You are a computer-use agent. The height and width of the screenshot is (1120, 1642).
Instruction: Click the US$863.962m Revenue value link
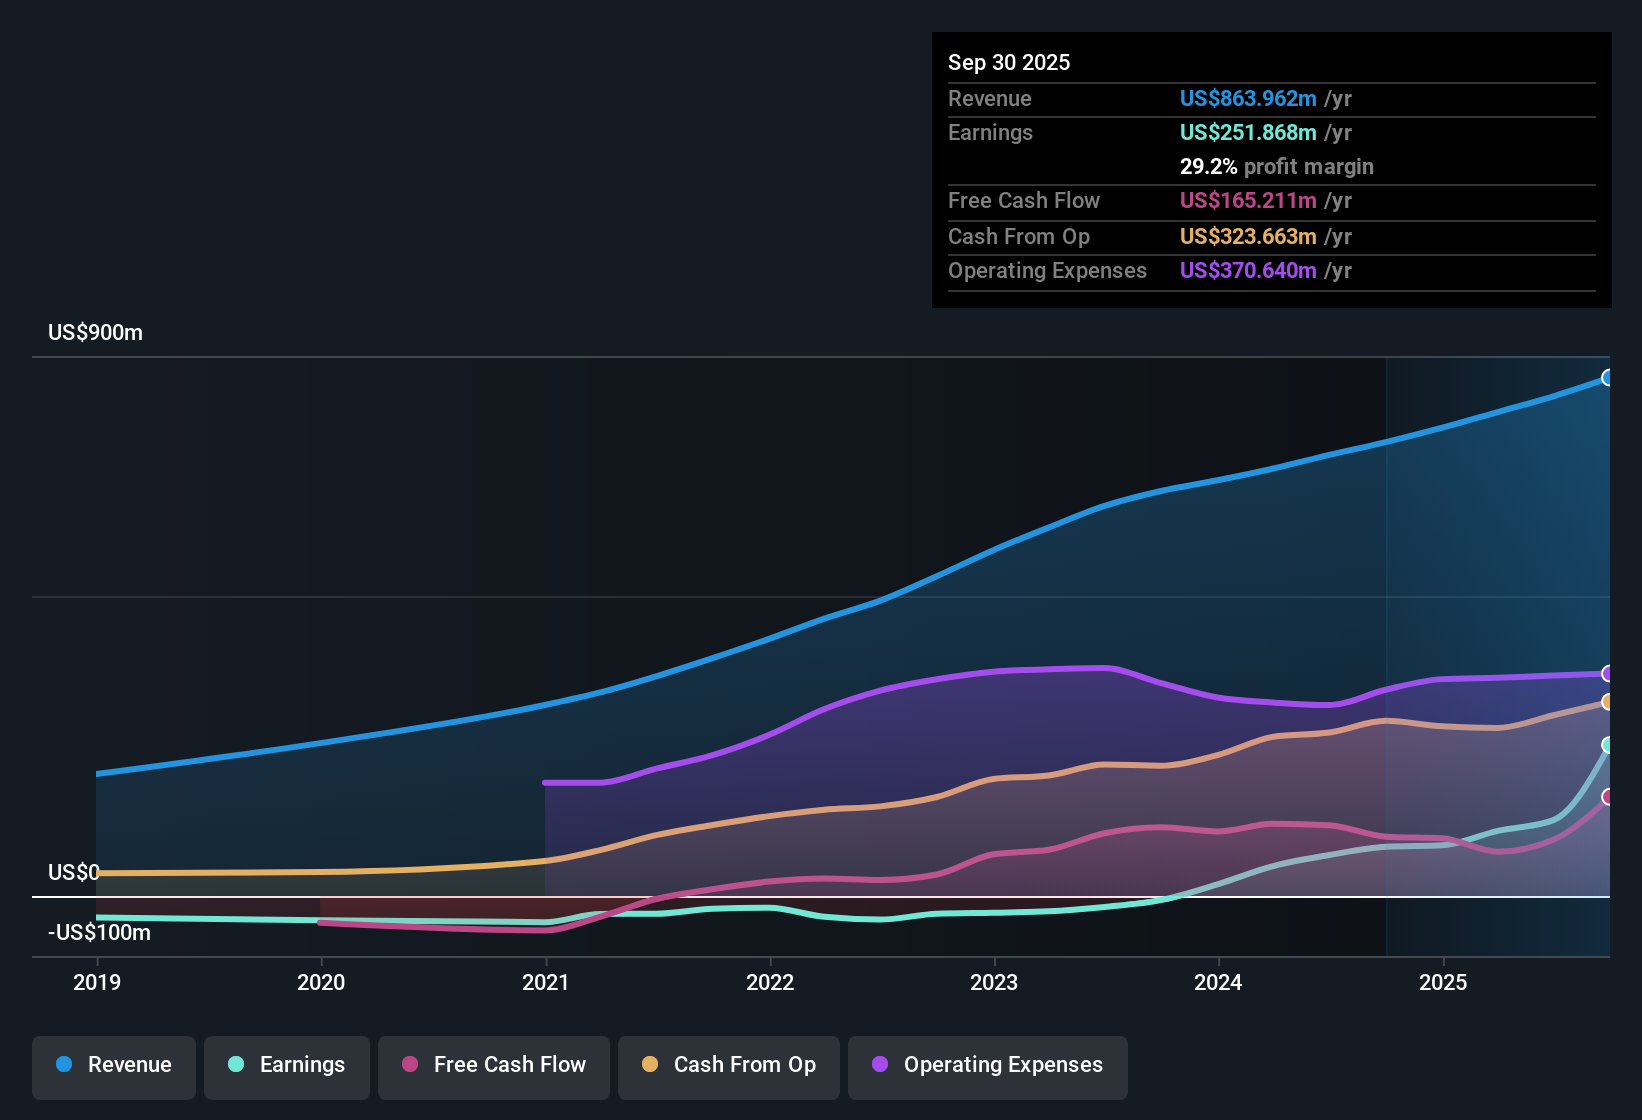click(1248, 99)
